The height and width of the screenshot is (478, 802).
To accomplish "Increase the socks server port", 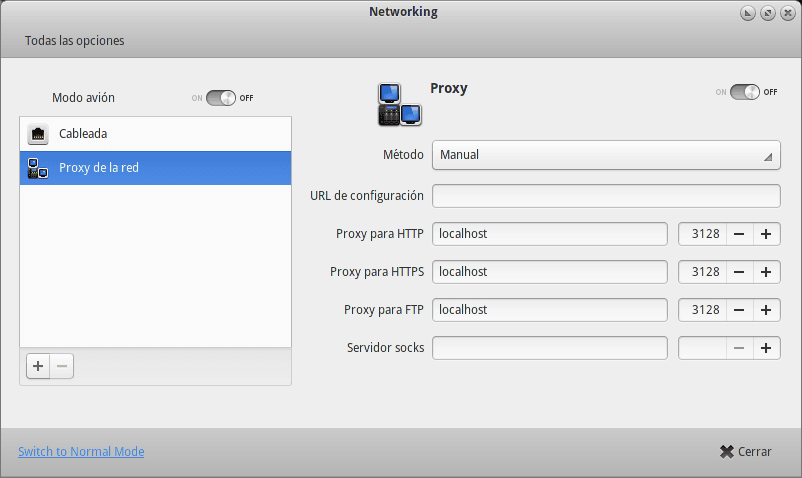I will click(766, 348).
